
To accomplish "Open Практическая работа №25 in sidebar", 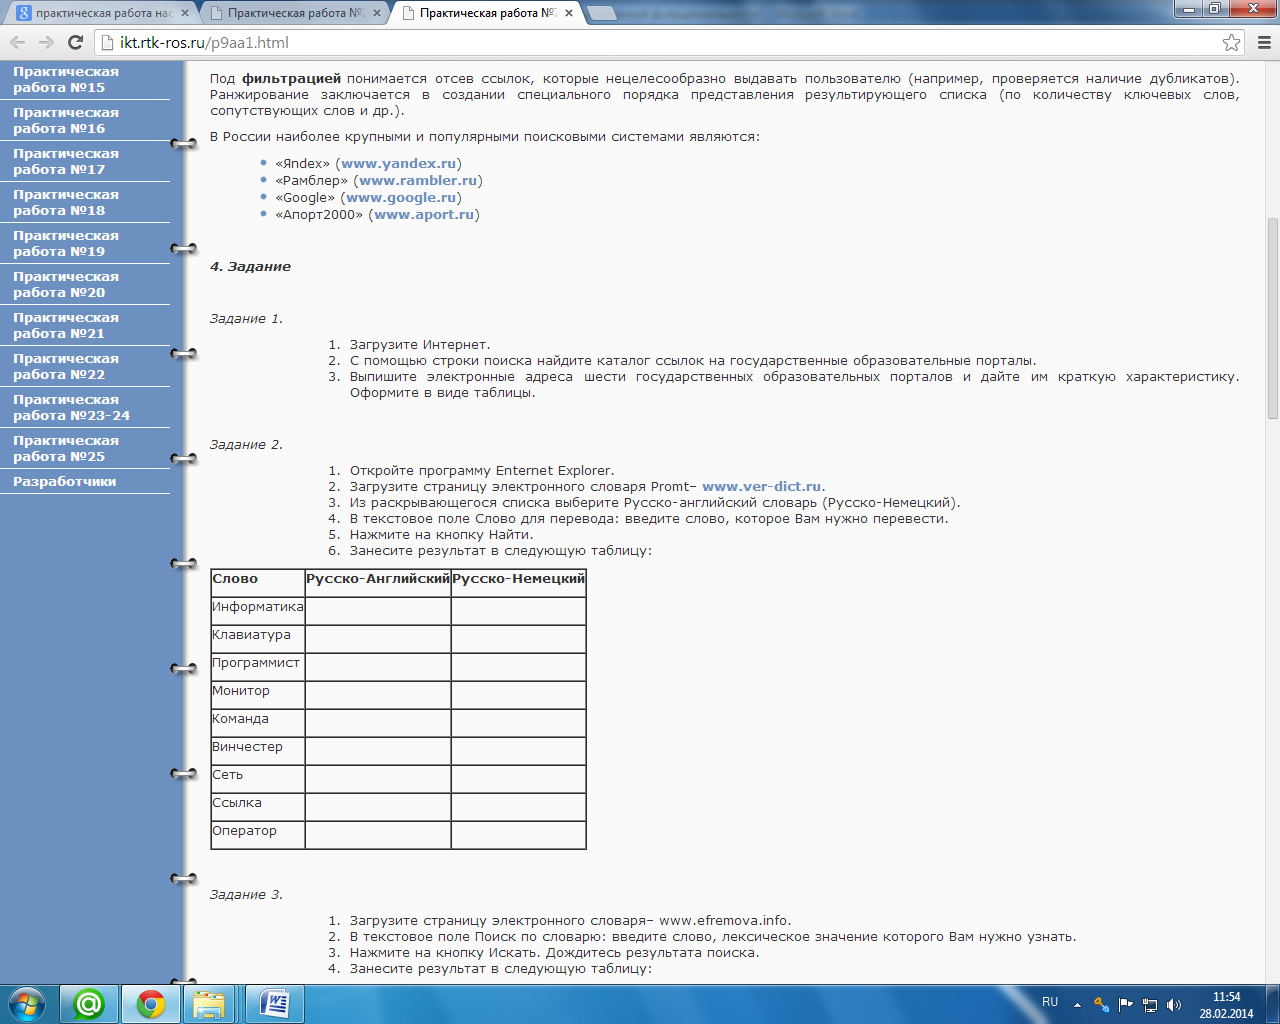I will 66,449.
